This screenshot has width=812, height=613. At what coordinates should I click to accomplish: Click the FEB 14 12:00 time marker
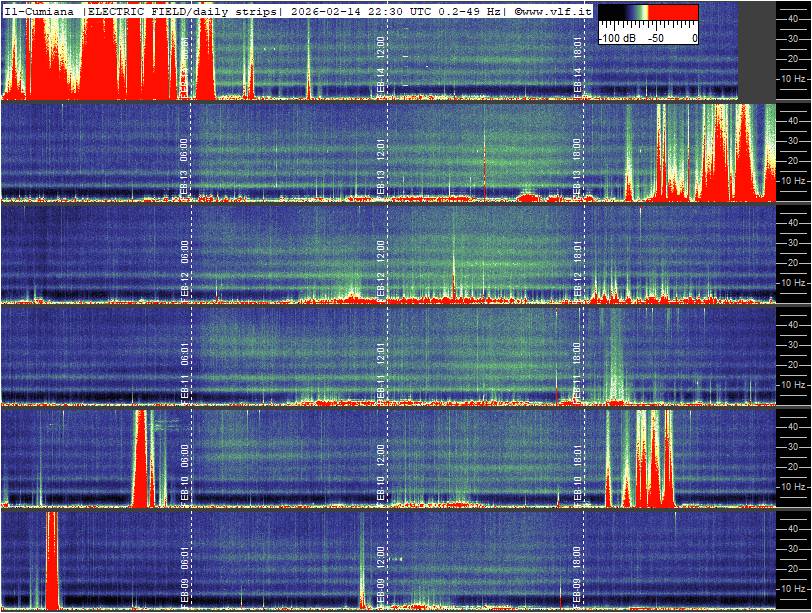tap(381, 67)
